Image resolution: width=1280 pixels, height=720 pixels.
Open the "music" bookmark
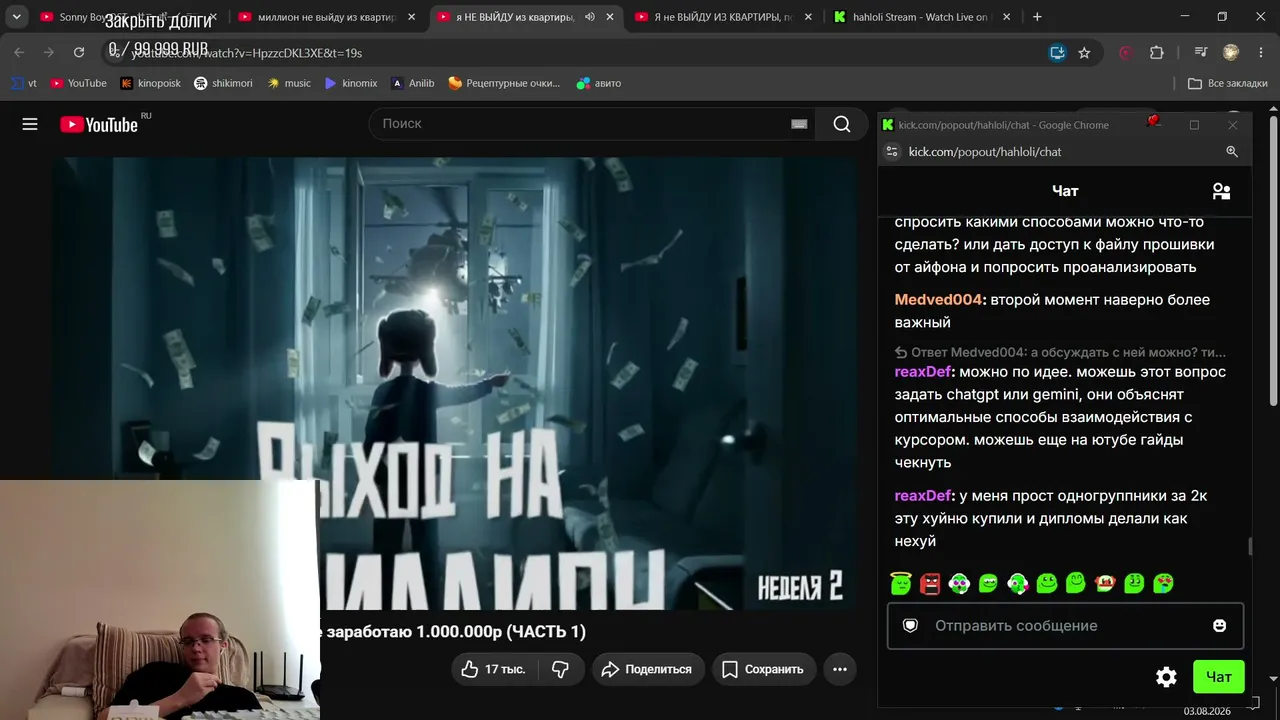289,83
